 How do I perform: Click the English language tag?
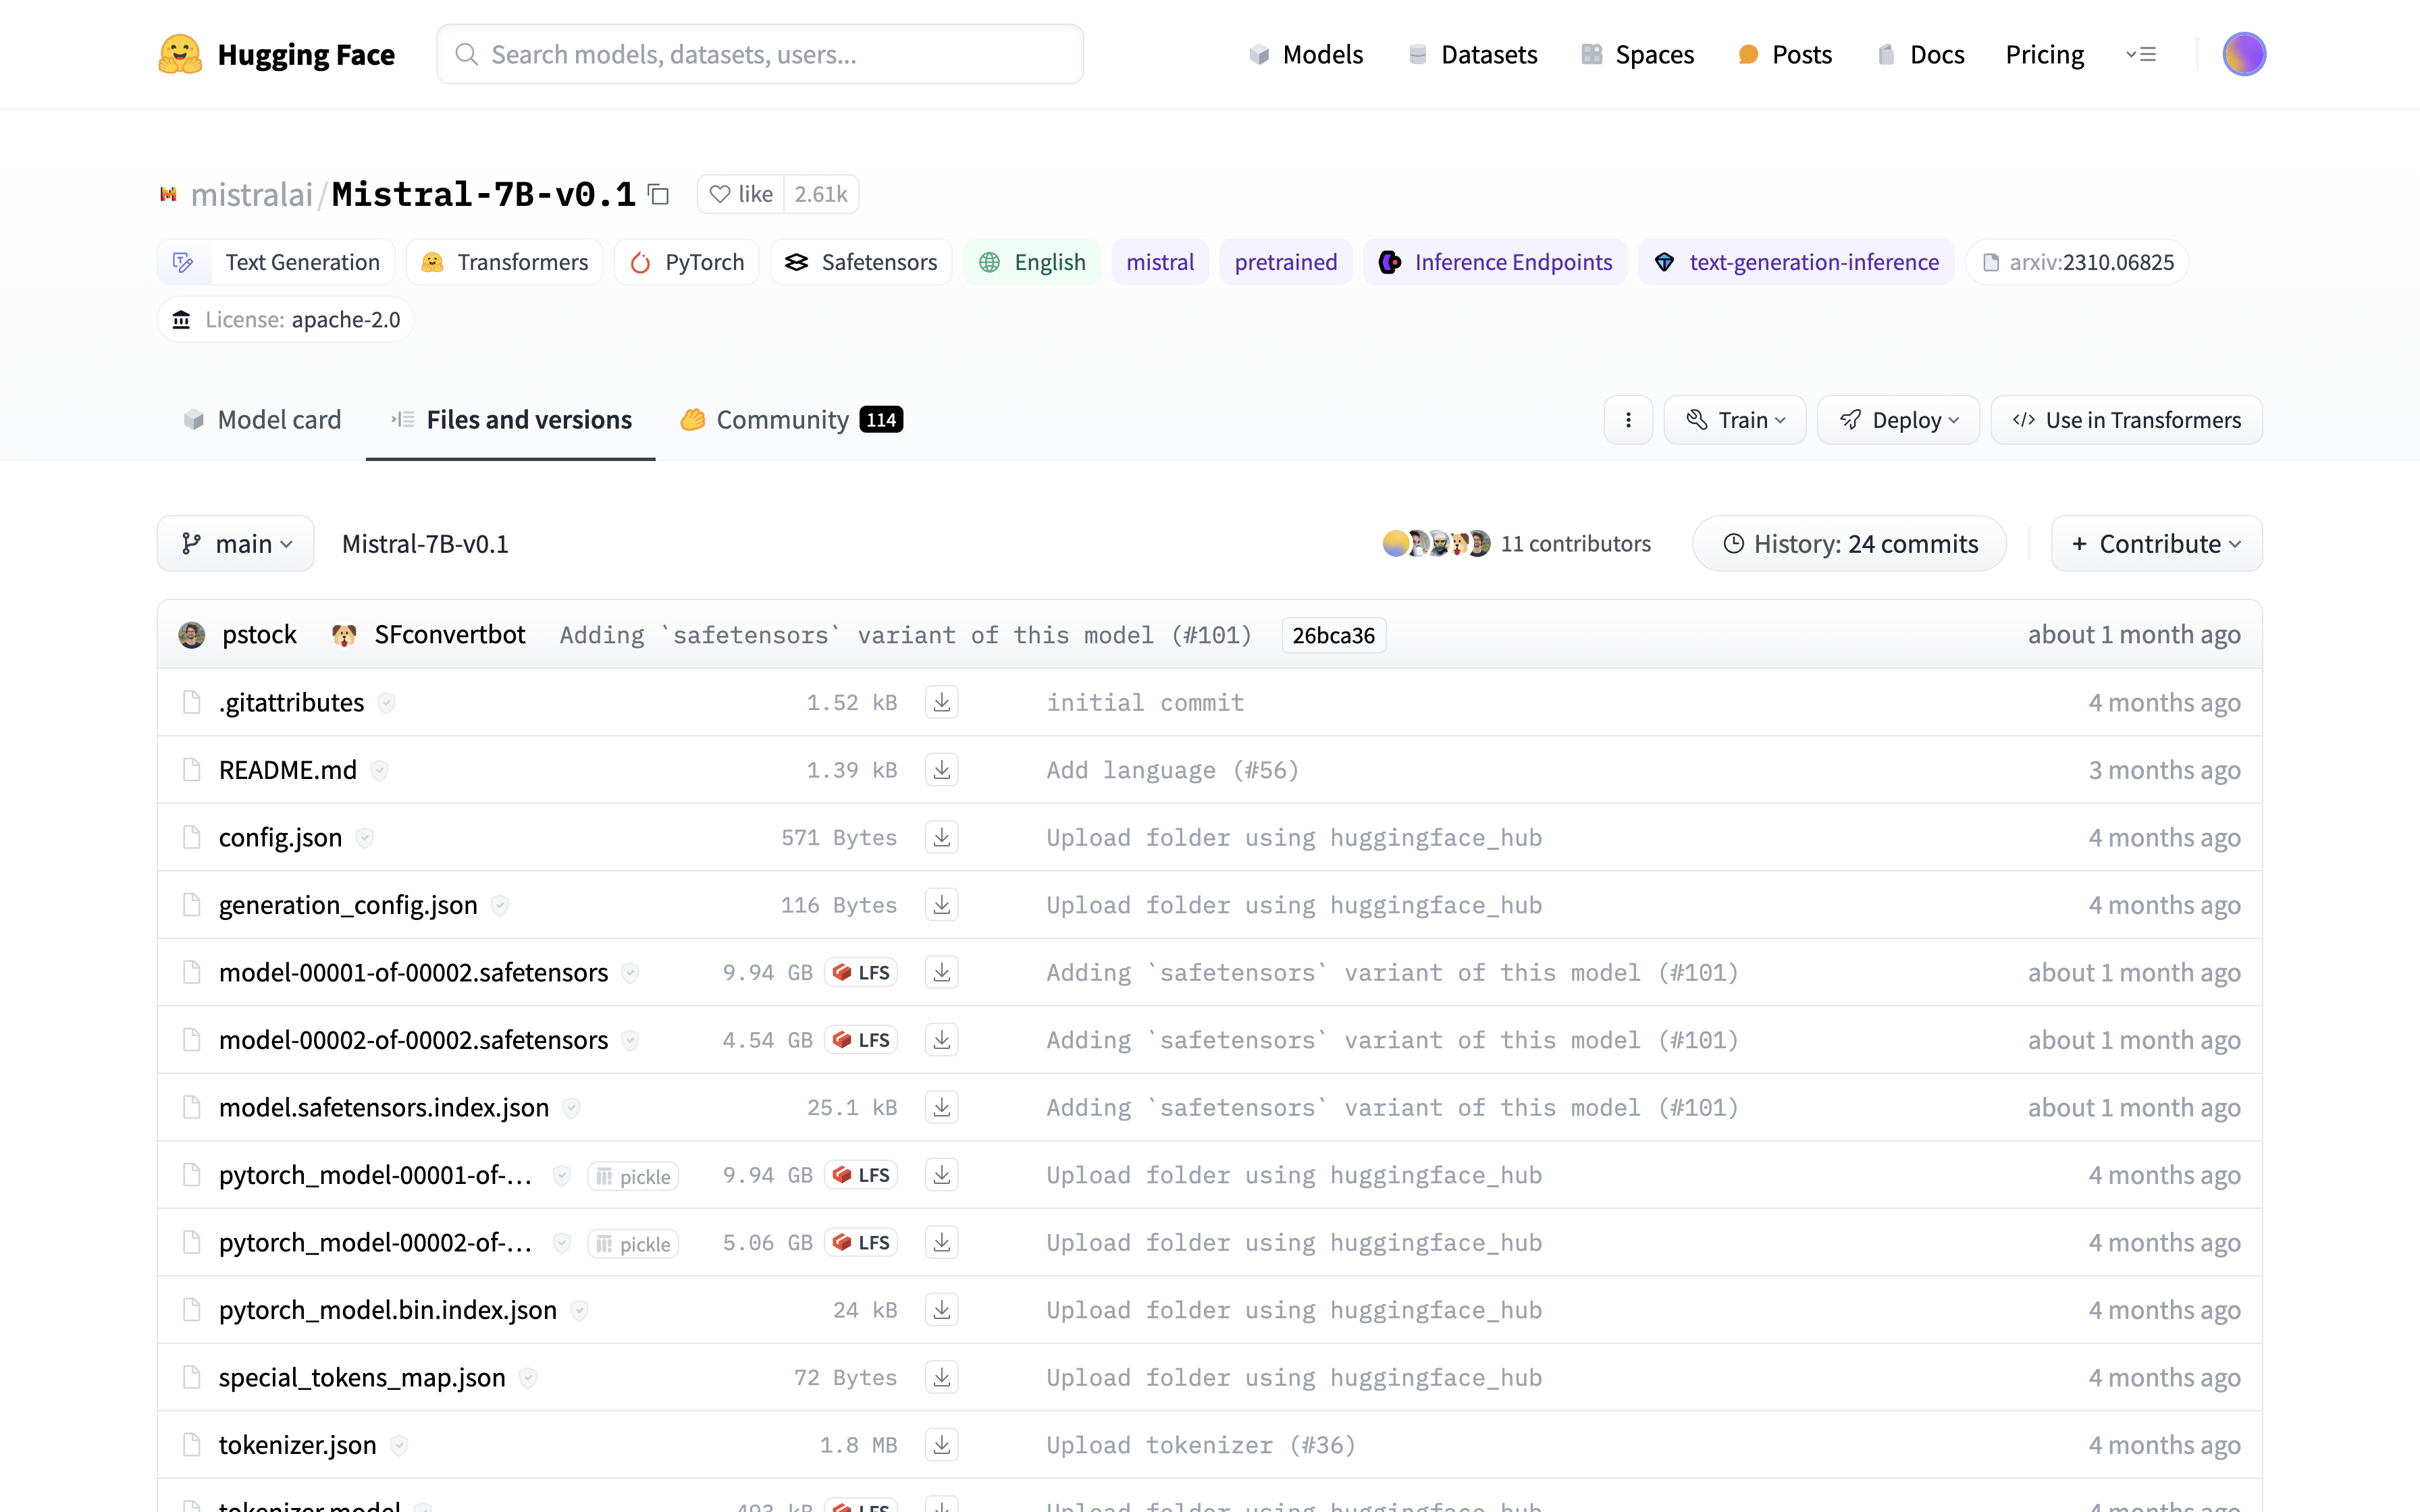[x=1032, y=262]
